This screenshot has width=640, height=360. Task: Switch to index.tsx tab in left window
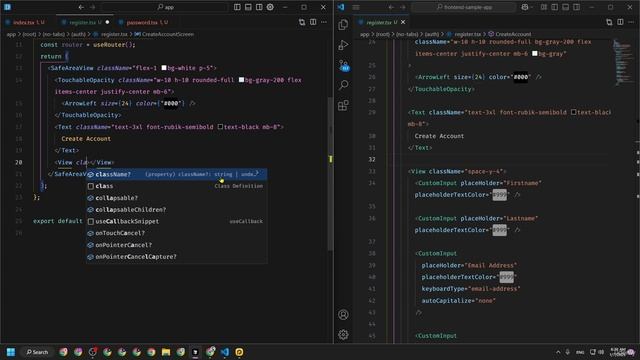pyautogui.click(x=25, y=22)
